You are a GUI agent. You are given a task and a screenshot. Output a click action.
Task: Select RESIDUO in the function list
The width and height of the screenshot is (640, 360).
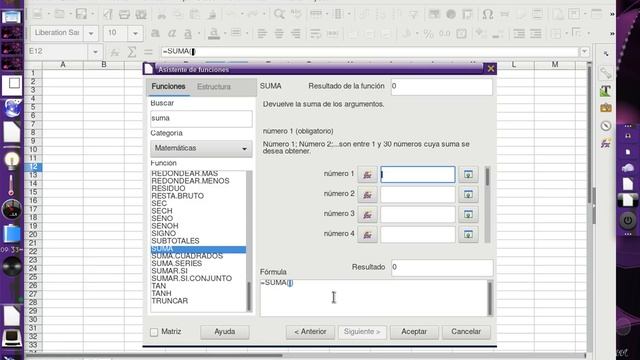click(168, 189)
